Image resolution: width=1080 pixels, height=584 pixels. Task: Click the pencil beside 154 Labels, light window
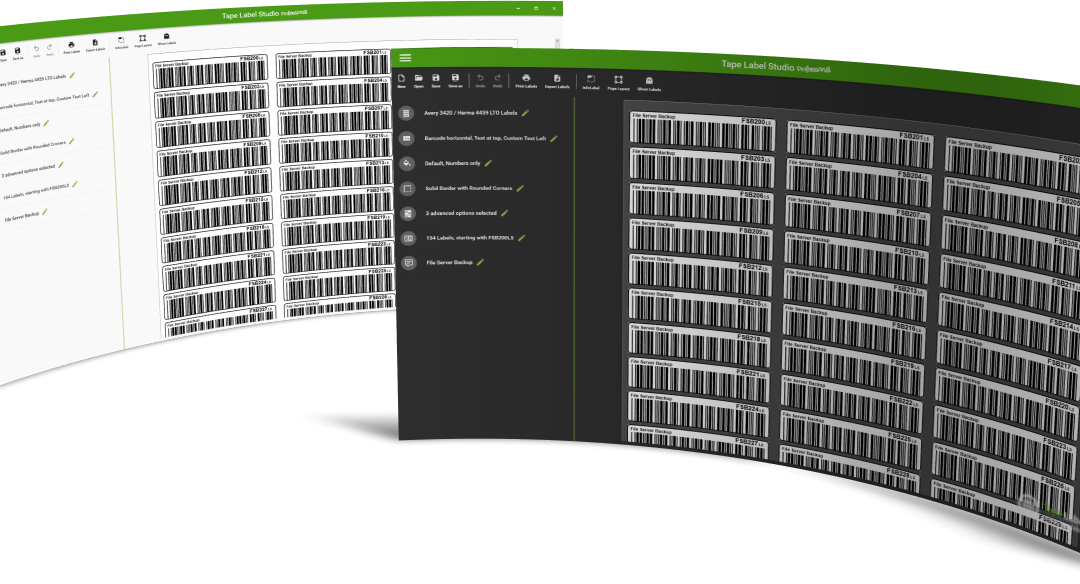74,184
